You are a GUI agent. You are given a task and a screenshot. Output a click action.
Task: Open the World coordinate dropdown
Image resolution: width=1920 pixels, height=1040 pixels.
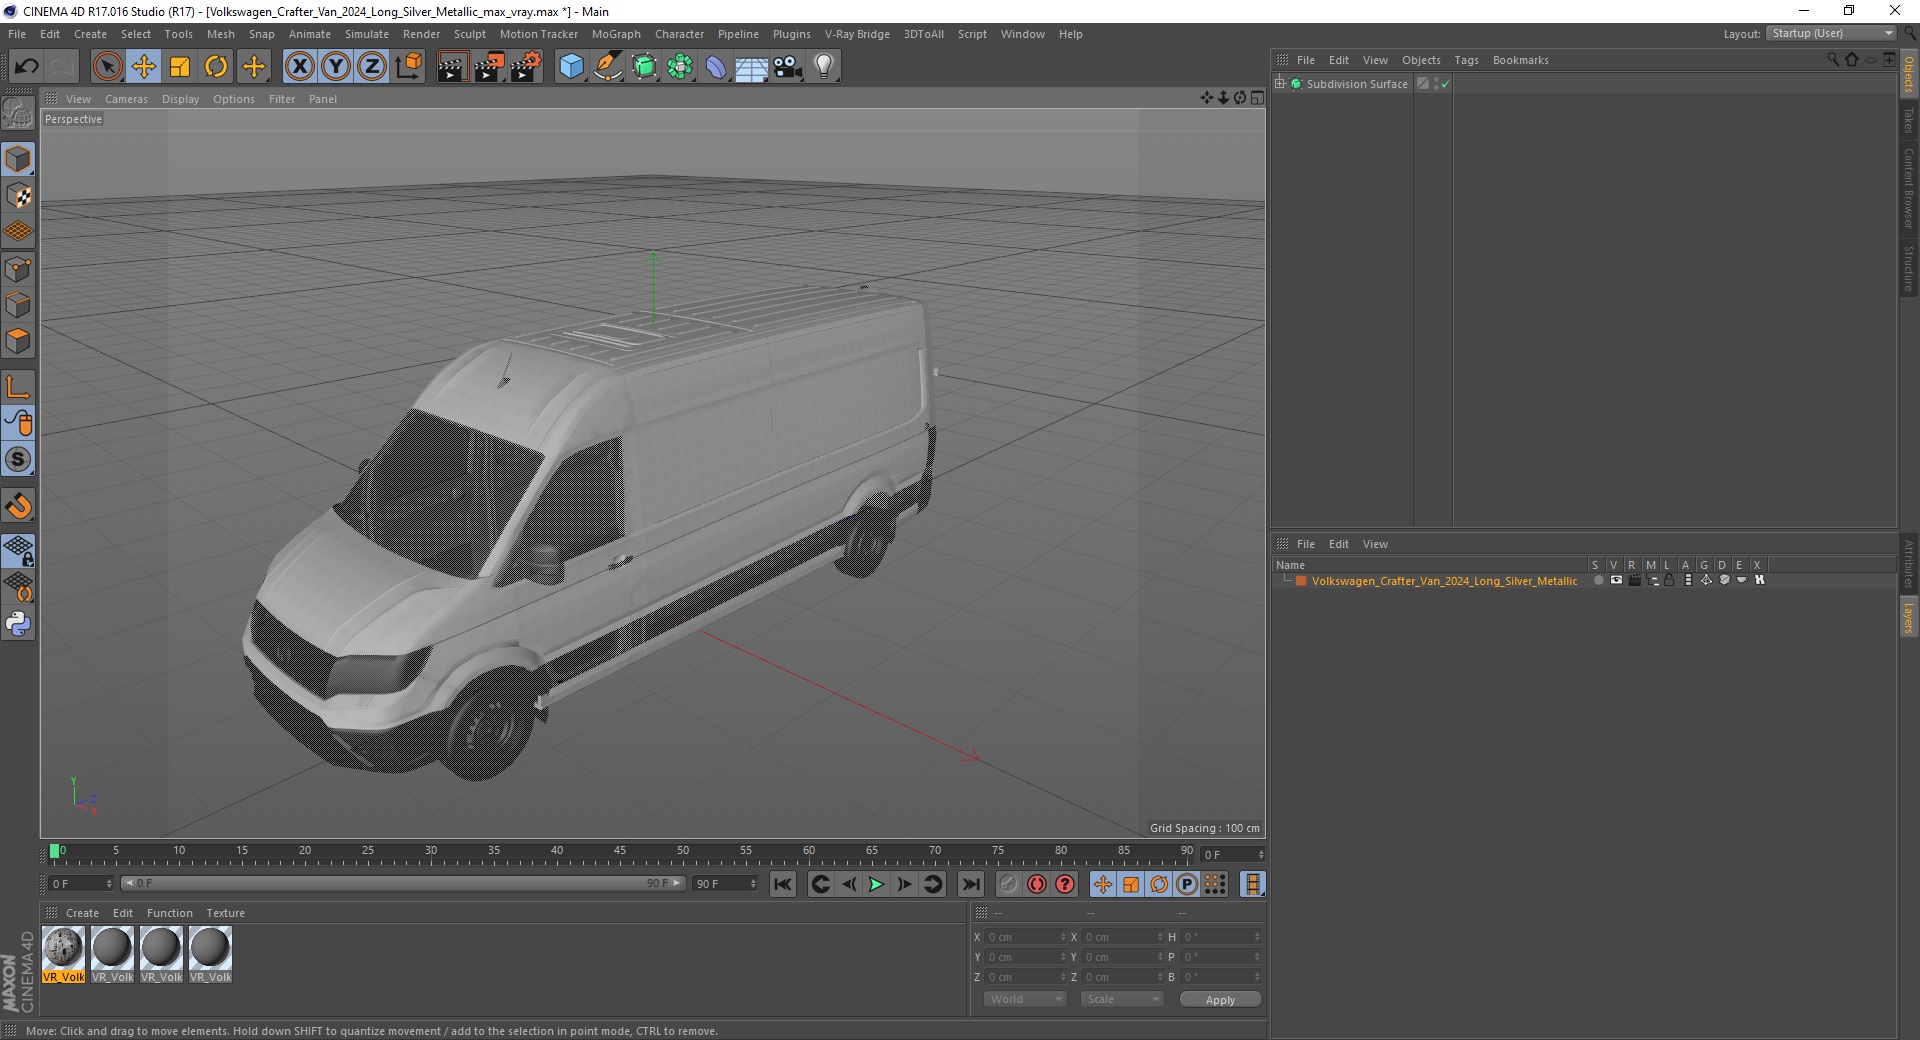(1025, 999)
